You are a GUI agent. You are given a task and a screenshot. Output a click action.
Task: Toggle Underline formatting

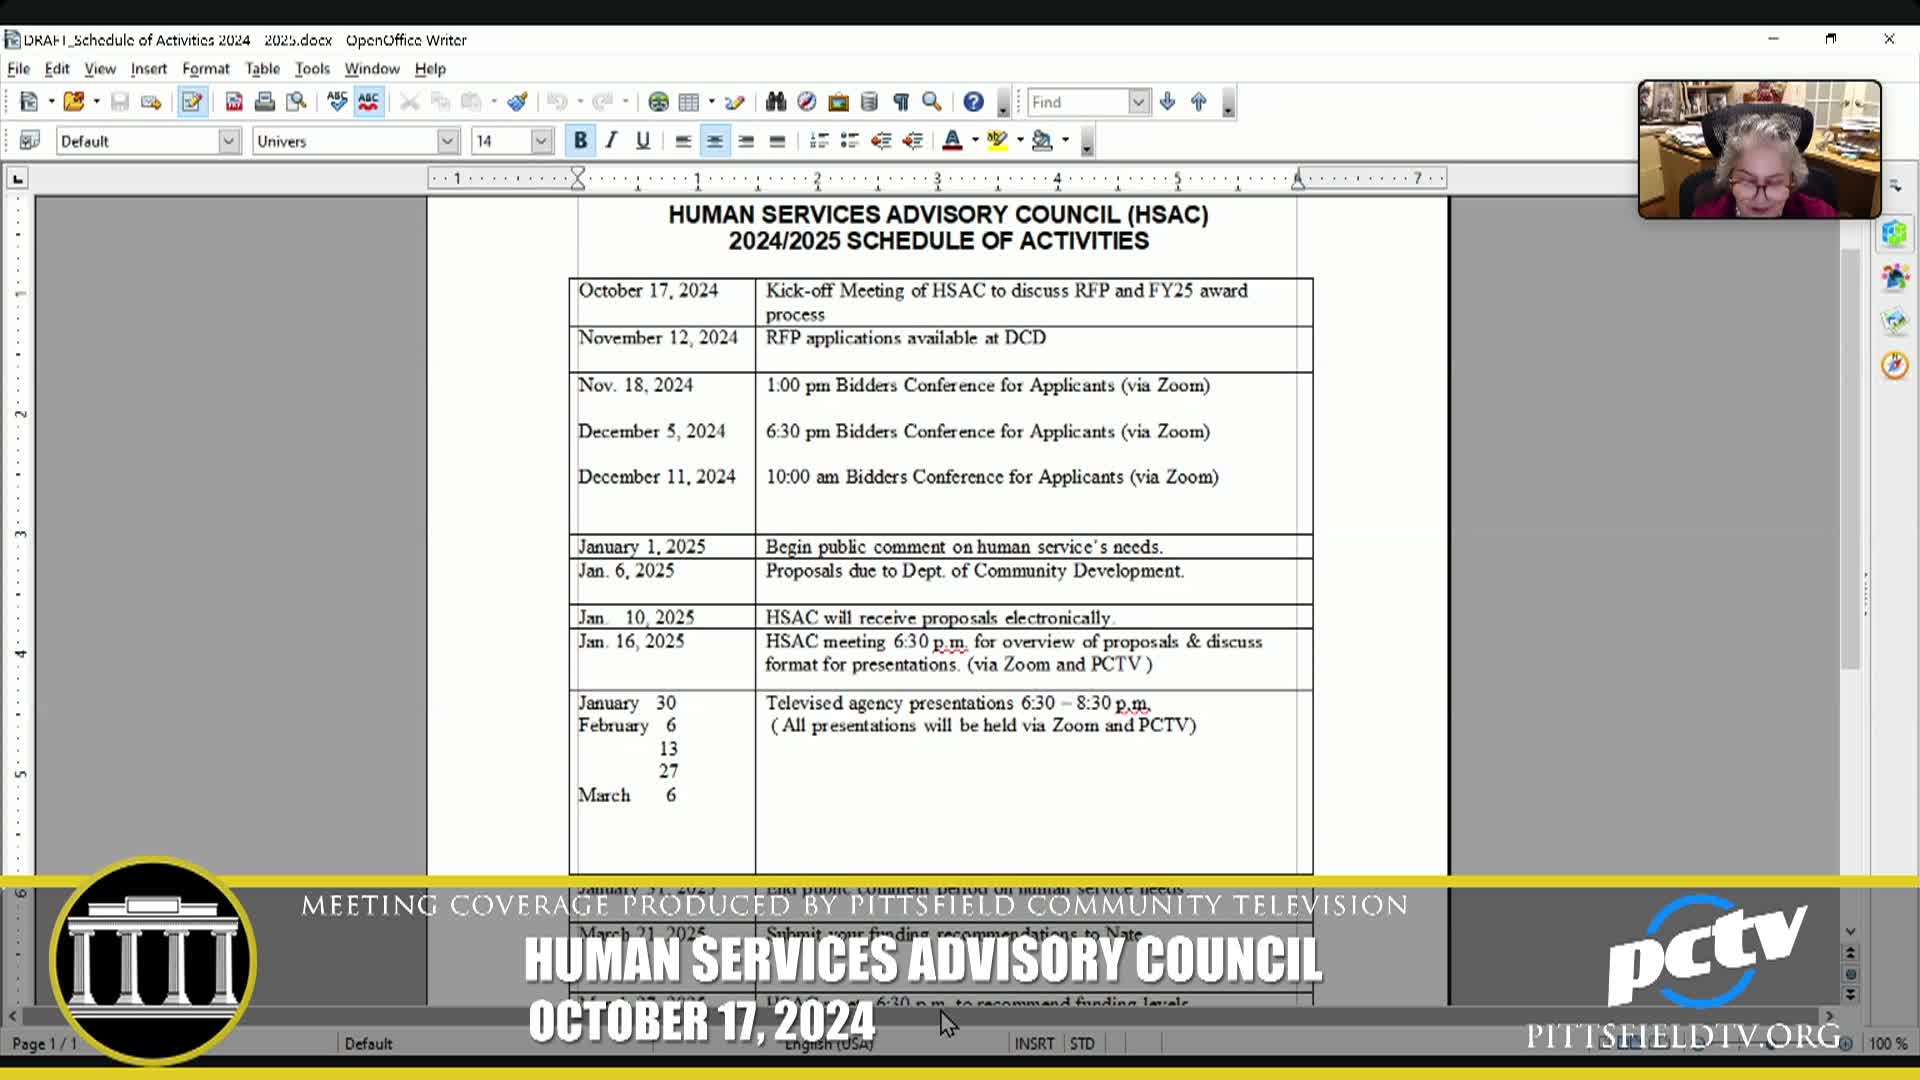pos(643,141)
